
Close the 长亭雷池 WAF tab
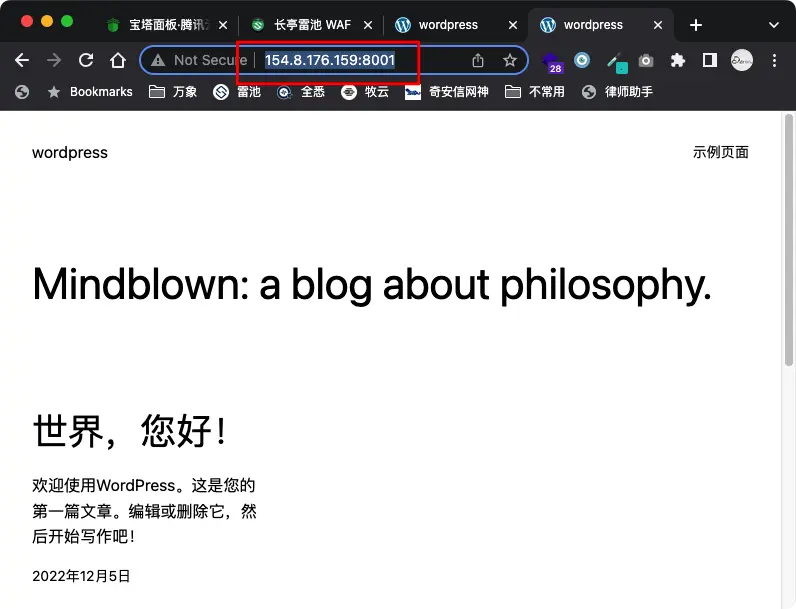pyautogui.click(x=368, y=25)
